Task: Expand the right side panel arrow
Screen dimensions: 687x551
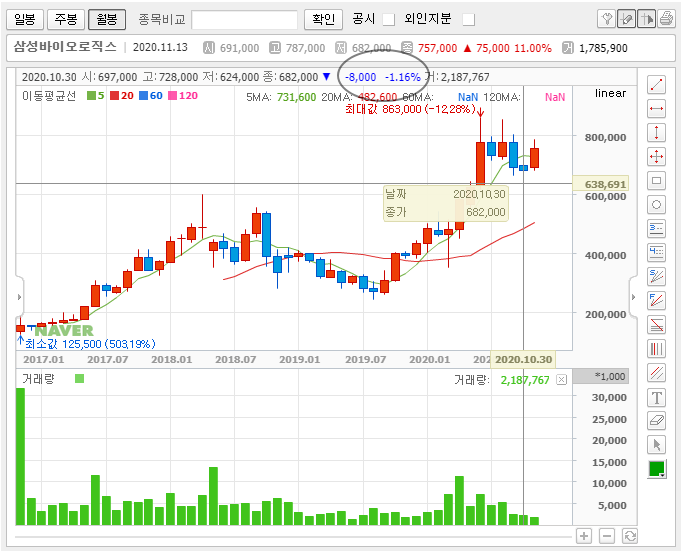Action: point(633,297)
